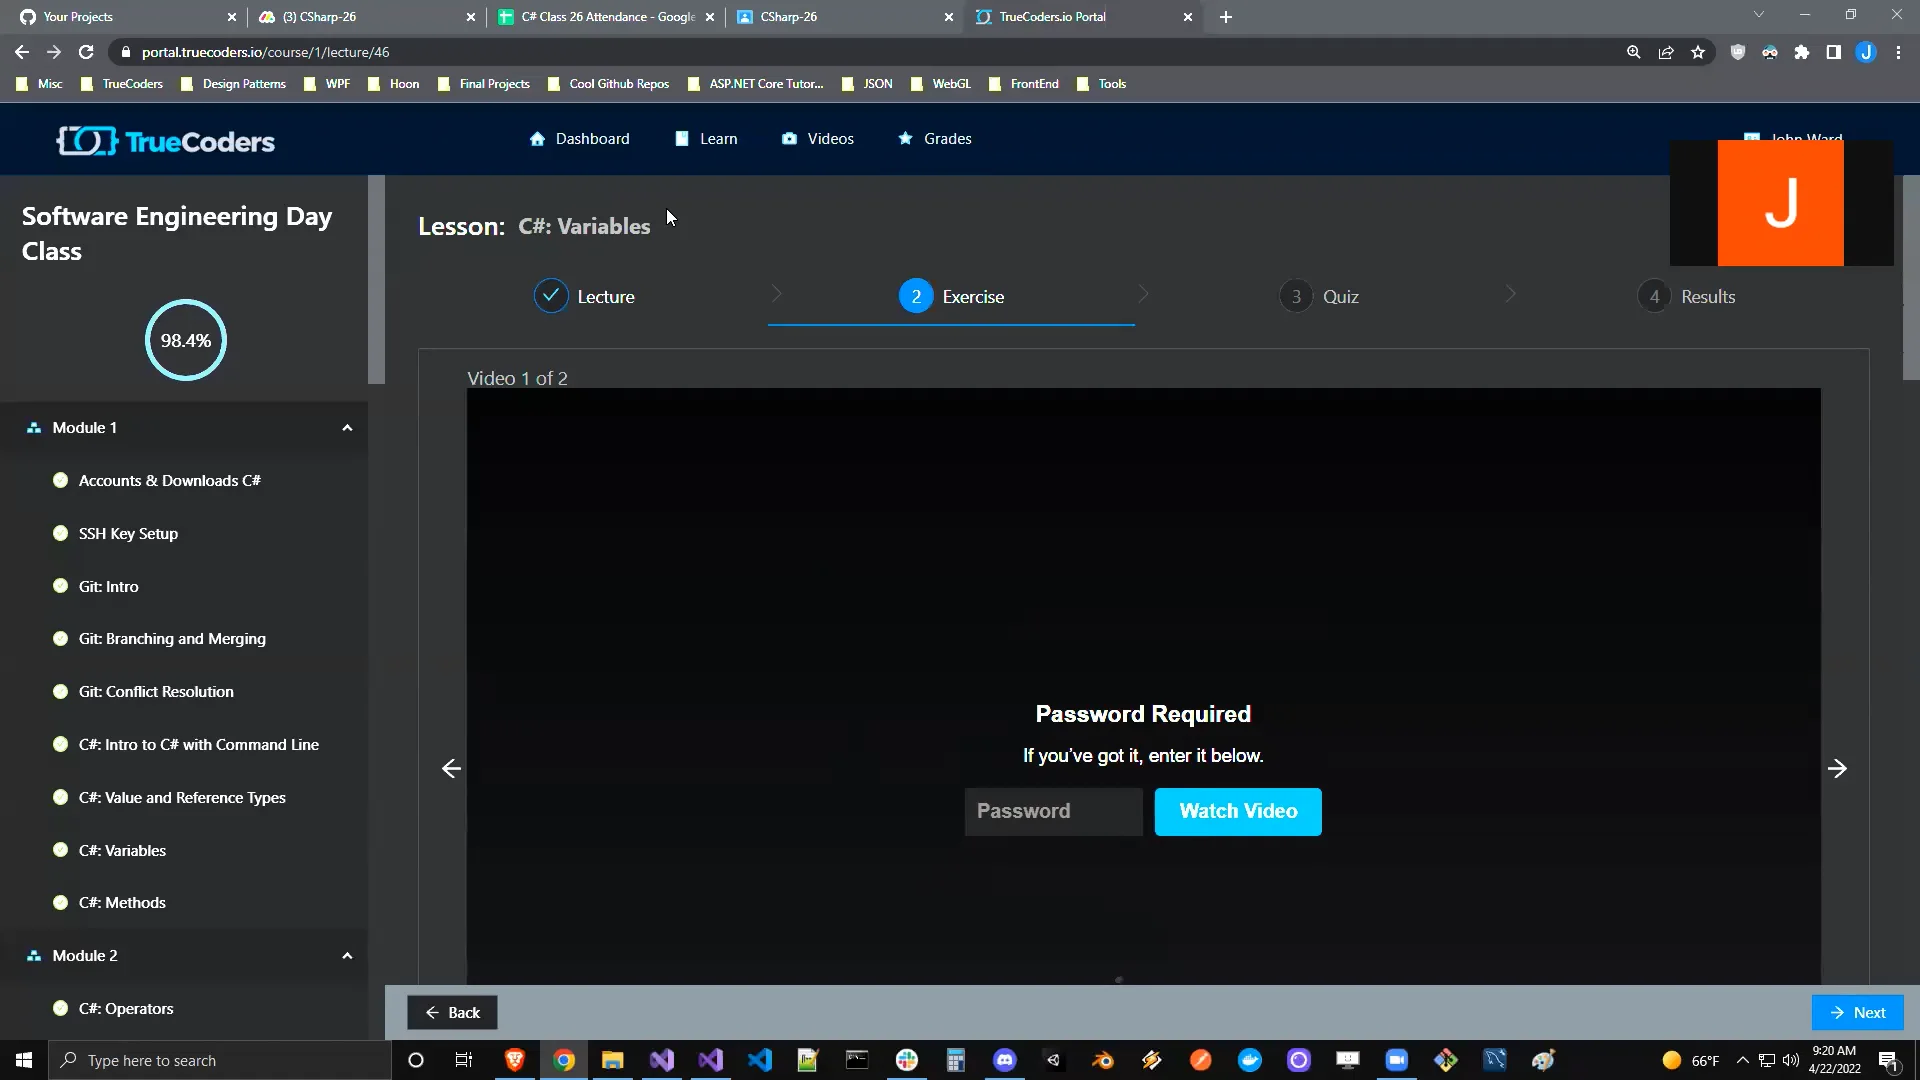Screen dimensions: 1920x1080
Task: Open the SSH Key Setup lesson
Action: [x=128, y=534]
